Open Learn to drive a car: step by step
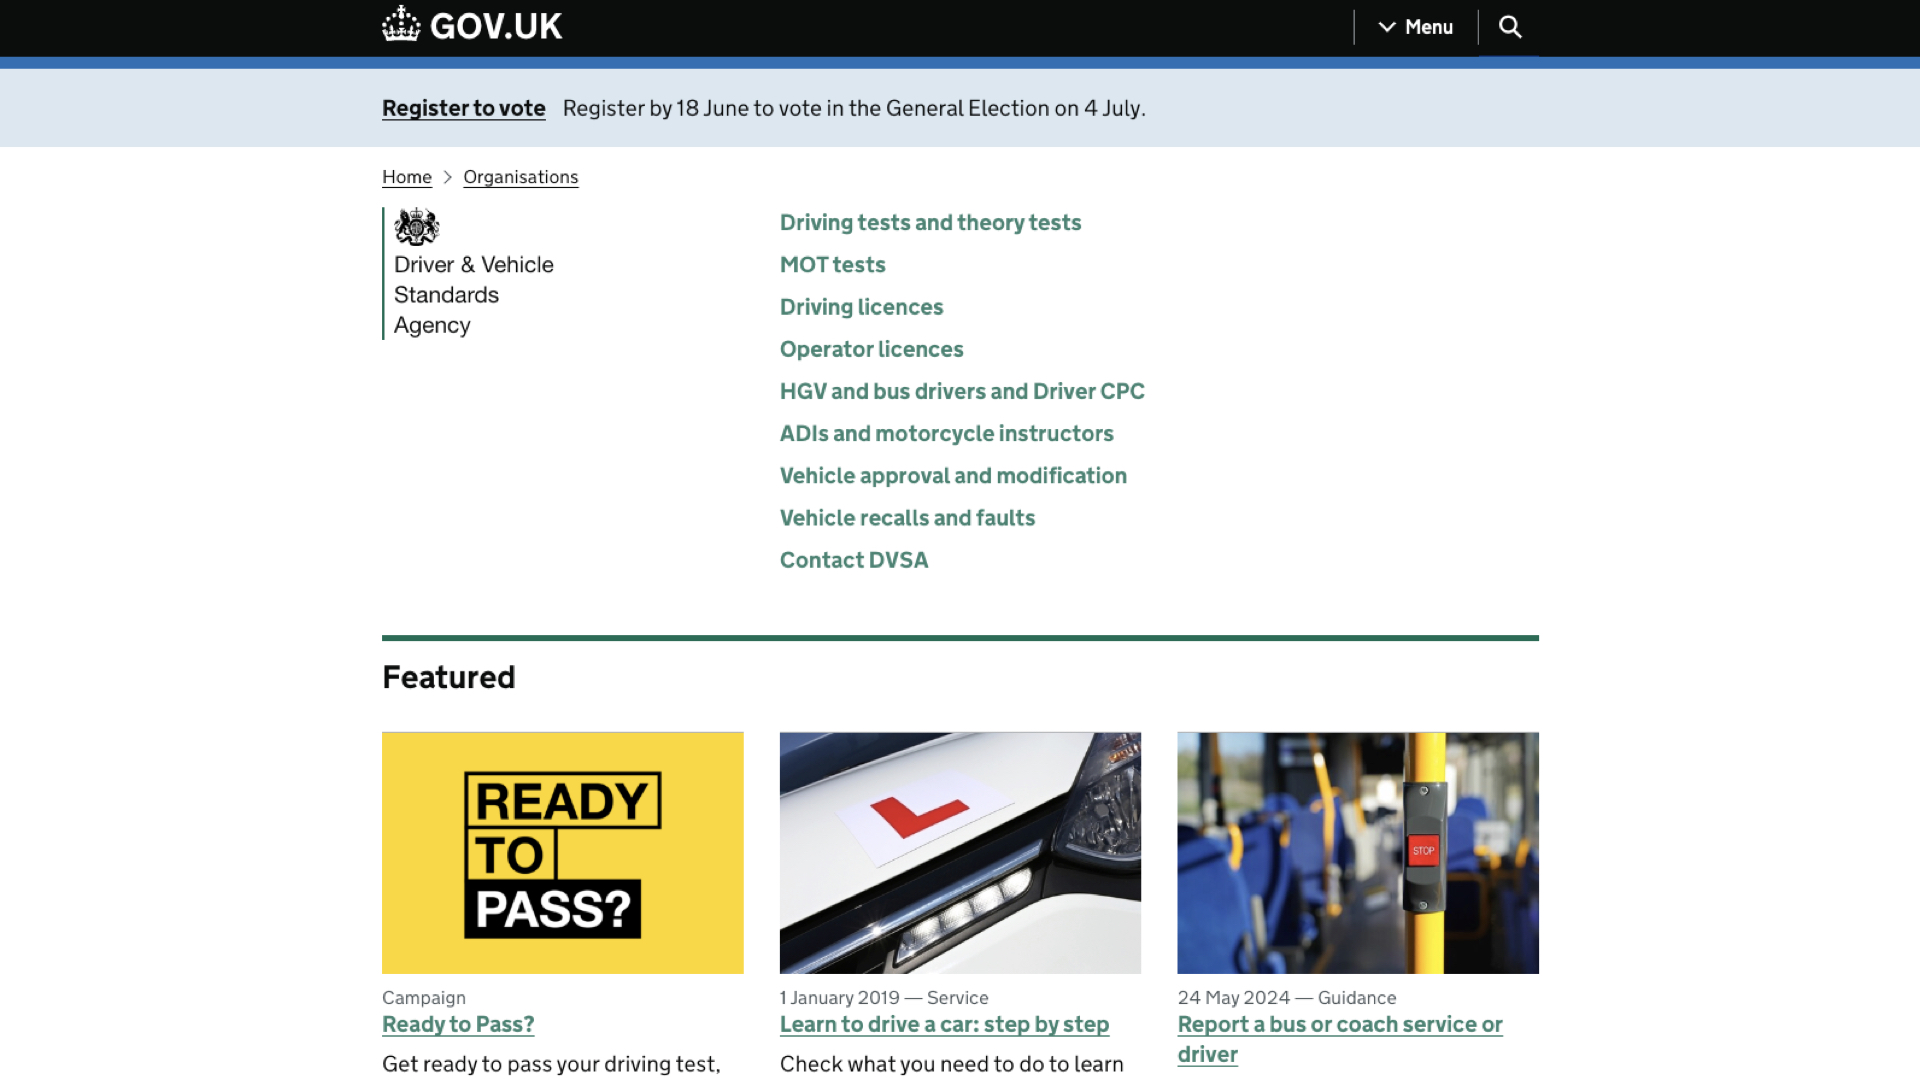This screenshot has width=1920, height=1080. coord(943,1024)
